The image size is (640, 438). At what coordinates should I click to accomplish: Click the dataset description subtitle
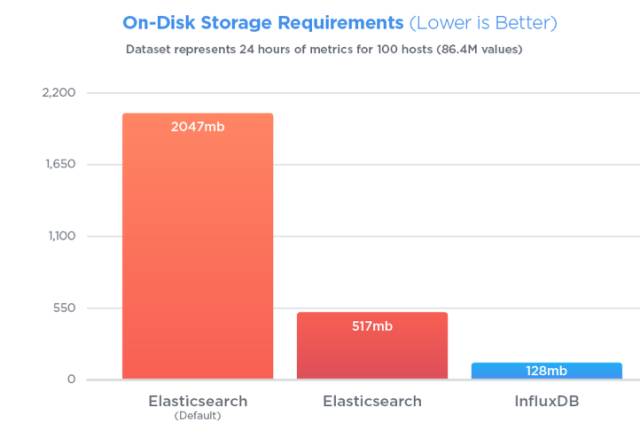tap(324, 49)
